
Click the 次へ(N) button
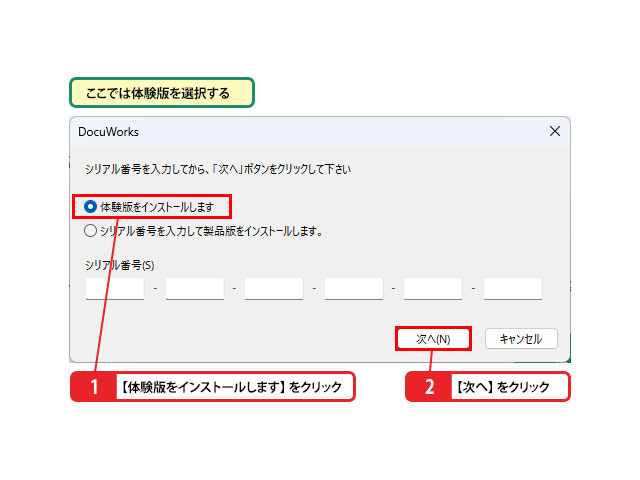(433, 339)
